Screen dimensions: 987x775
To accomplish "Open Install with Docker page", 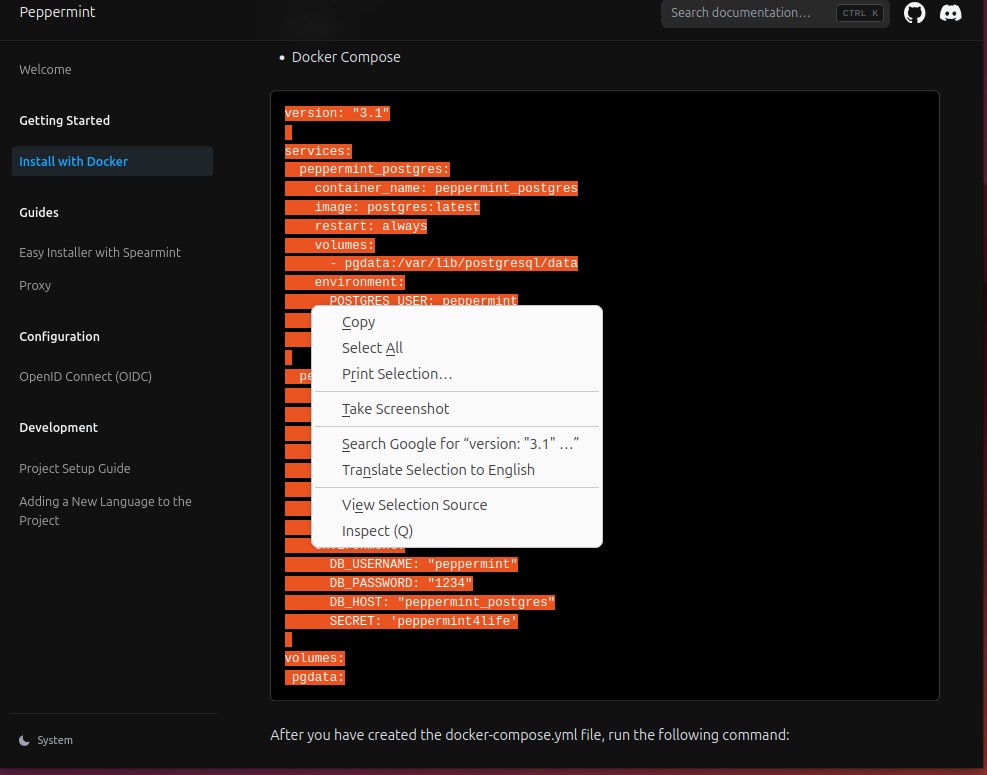I will pyautogui.click(x=112, y=161).
